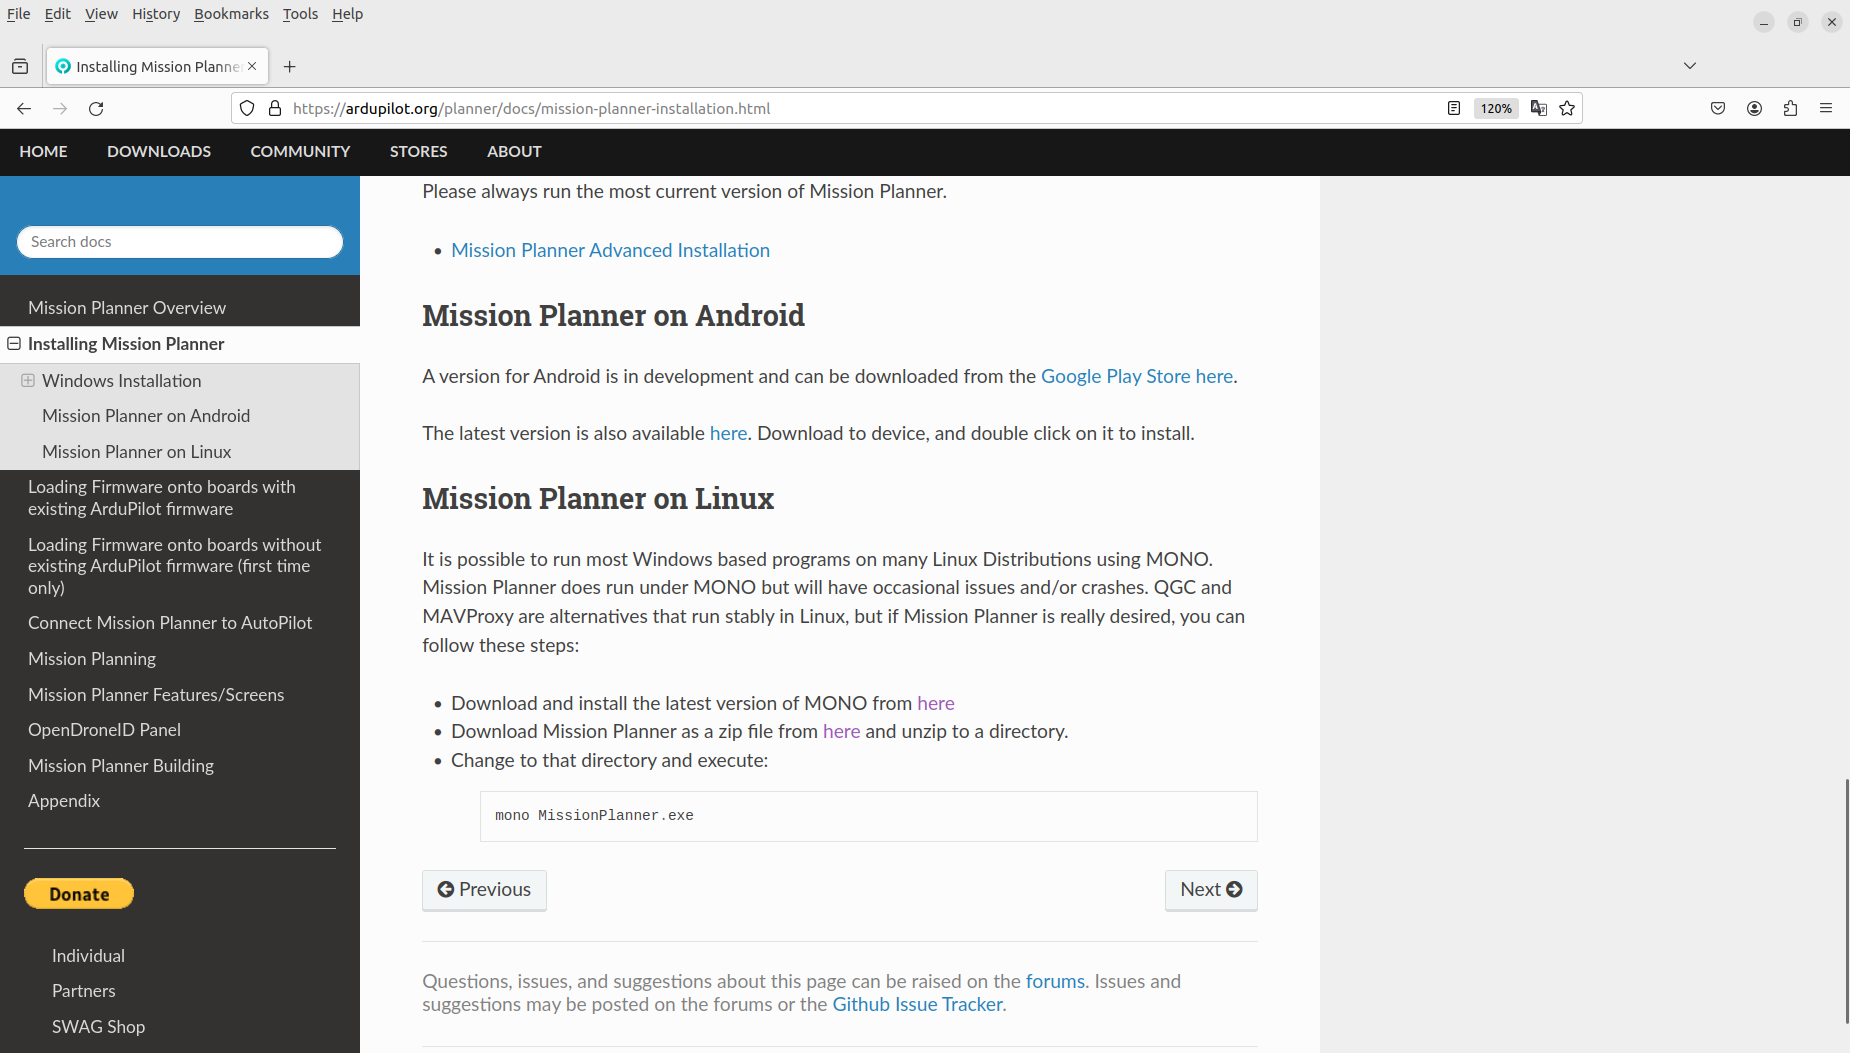Go back to the previous browser page
This screenshot has height=1053, width=1850.
tap(24, 108)
